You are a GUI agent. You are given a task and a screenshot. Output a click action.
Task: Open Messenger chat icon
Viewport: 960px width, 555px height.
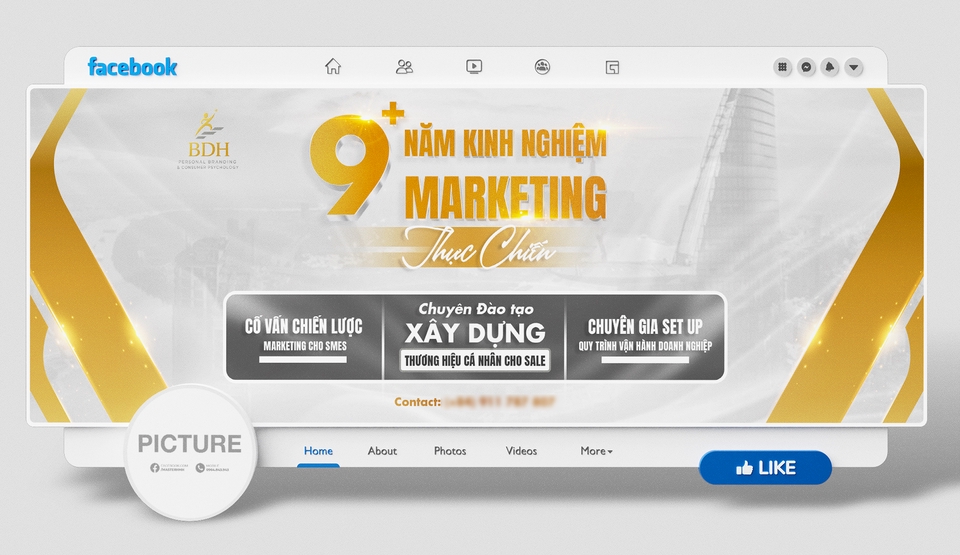806,67
